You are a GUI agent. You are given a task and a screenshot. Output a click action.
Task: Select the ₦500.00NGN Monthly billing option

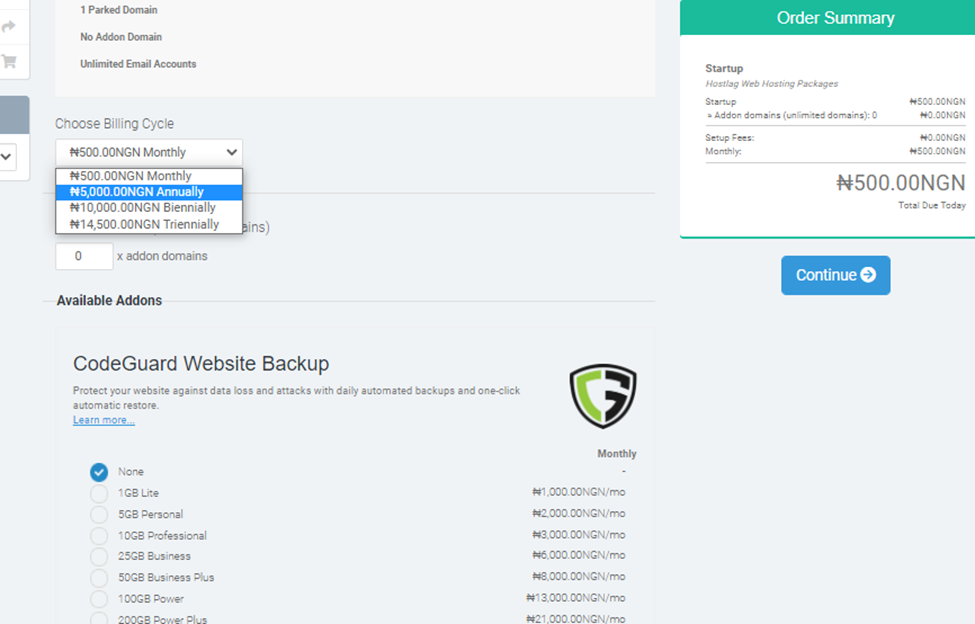pos(131,176)
